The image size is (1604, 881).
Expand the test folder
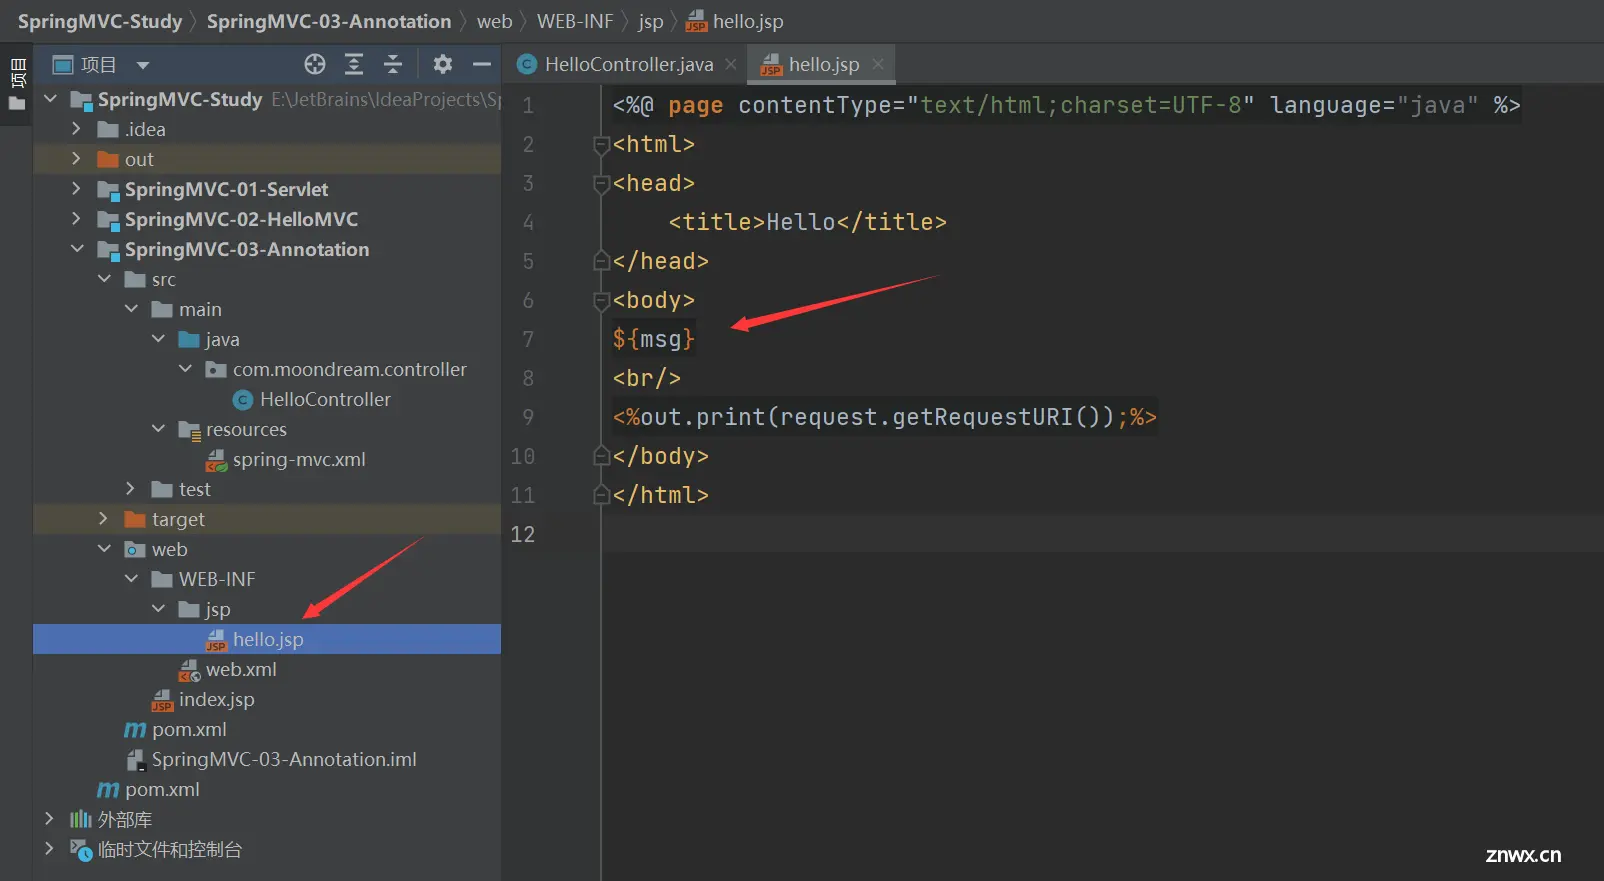pyautogui.click(x=130, y=489)
